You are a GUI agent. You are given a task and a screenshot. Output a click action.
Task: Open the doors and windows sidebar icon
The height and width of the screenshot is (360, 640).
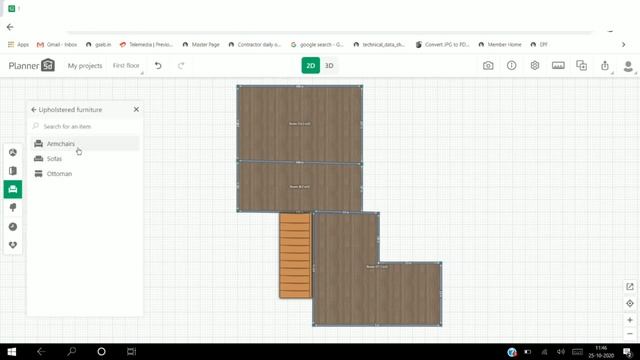click(13, 171)
